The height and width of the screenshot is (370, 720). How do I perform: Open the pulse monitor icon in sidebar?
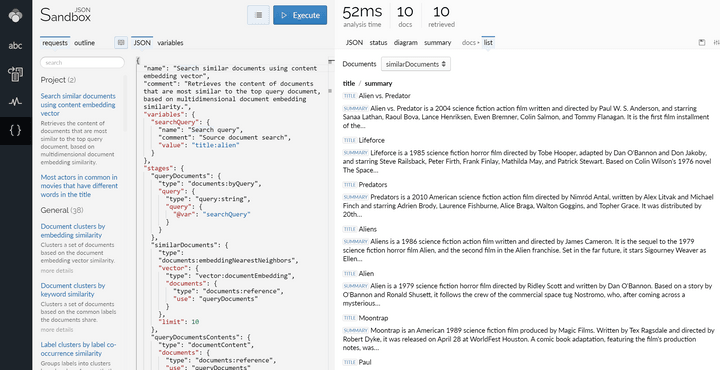pos(16,102)
